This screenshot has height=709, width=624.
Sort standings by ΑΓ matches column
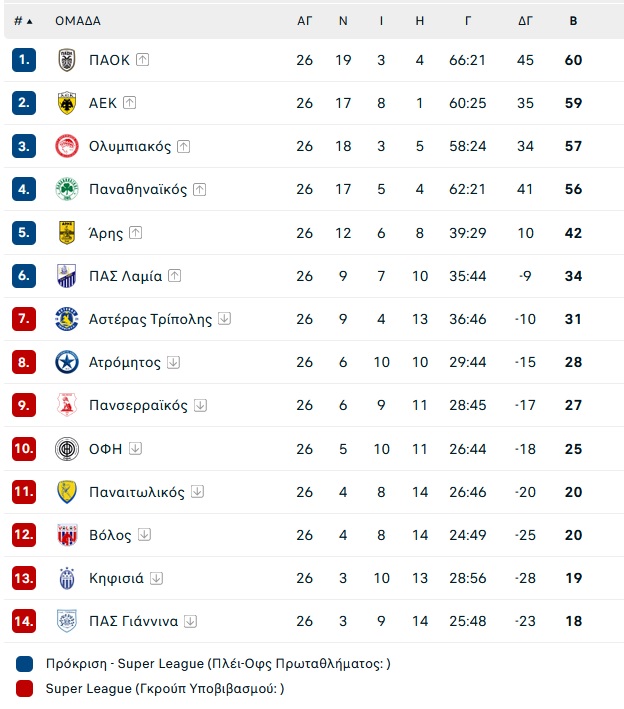tap(304, 21)
